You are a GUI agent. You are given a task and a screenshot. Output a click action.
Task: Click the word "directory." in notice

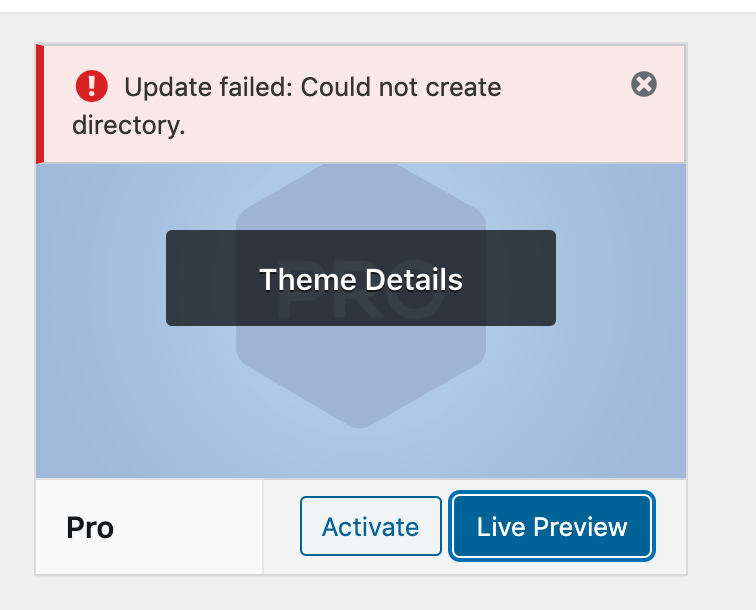click(129, 125)
